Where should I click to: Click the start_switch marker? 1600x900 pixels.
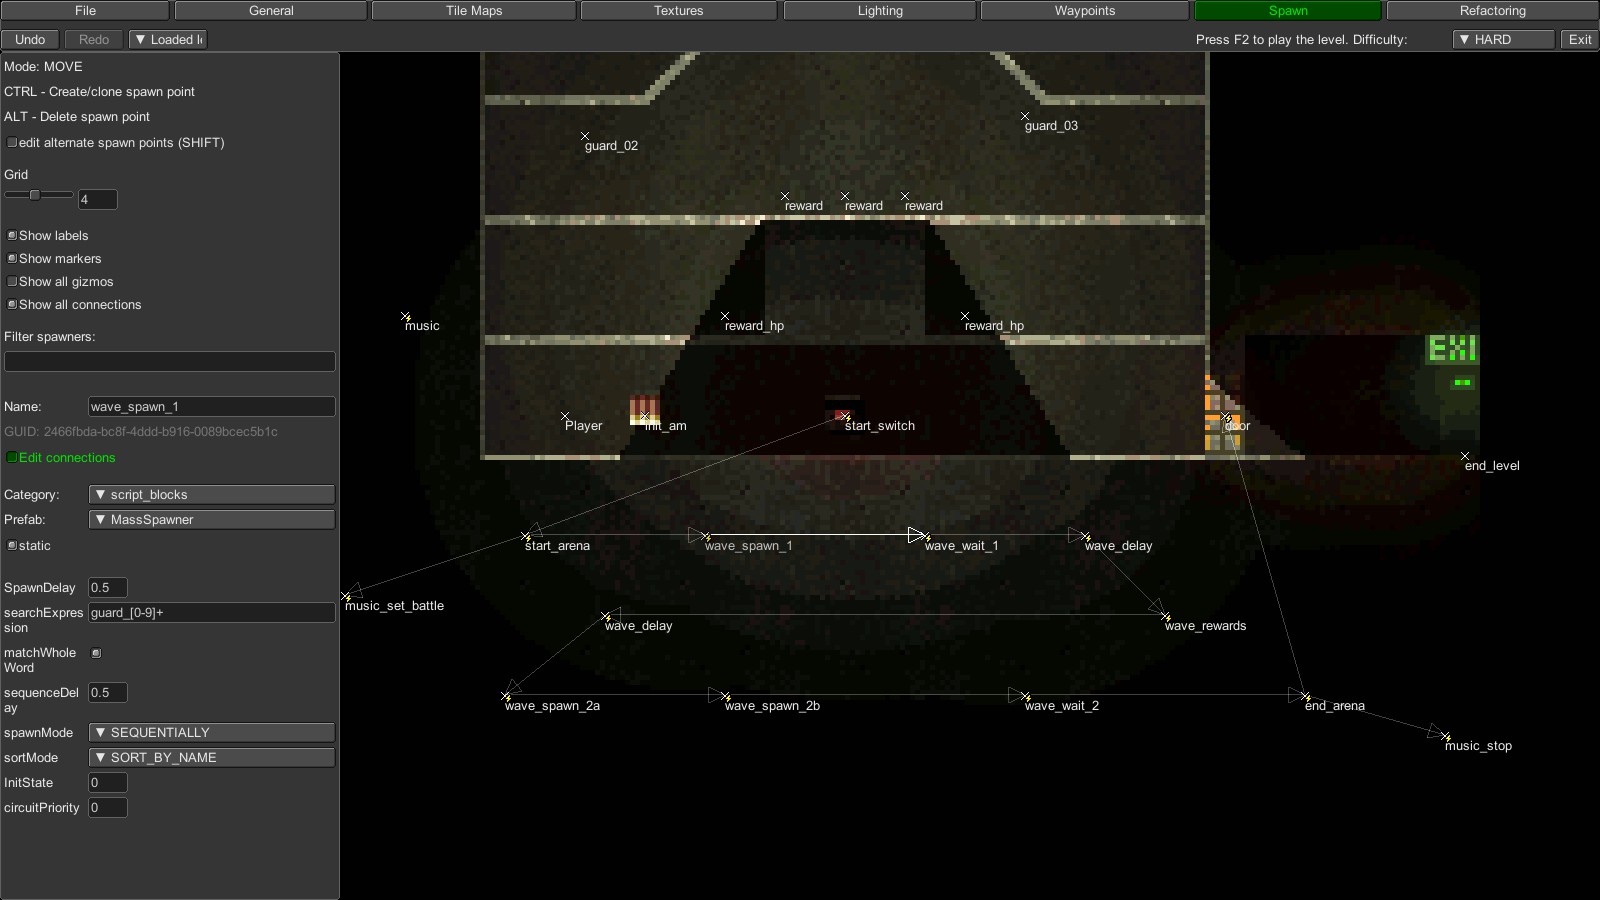[843, 417]
